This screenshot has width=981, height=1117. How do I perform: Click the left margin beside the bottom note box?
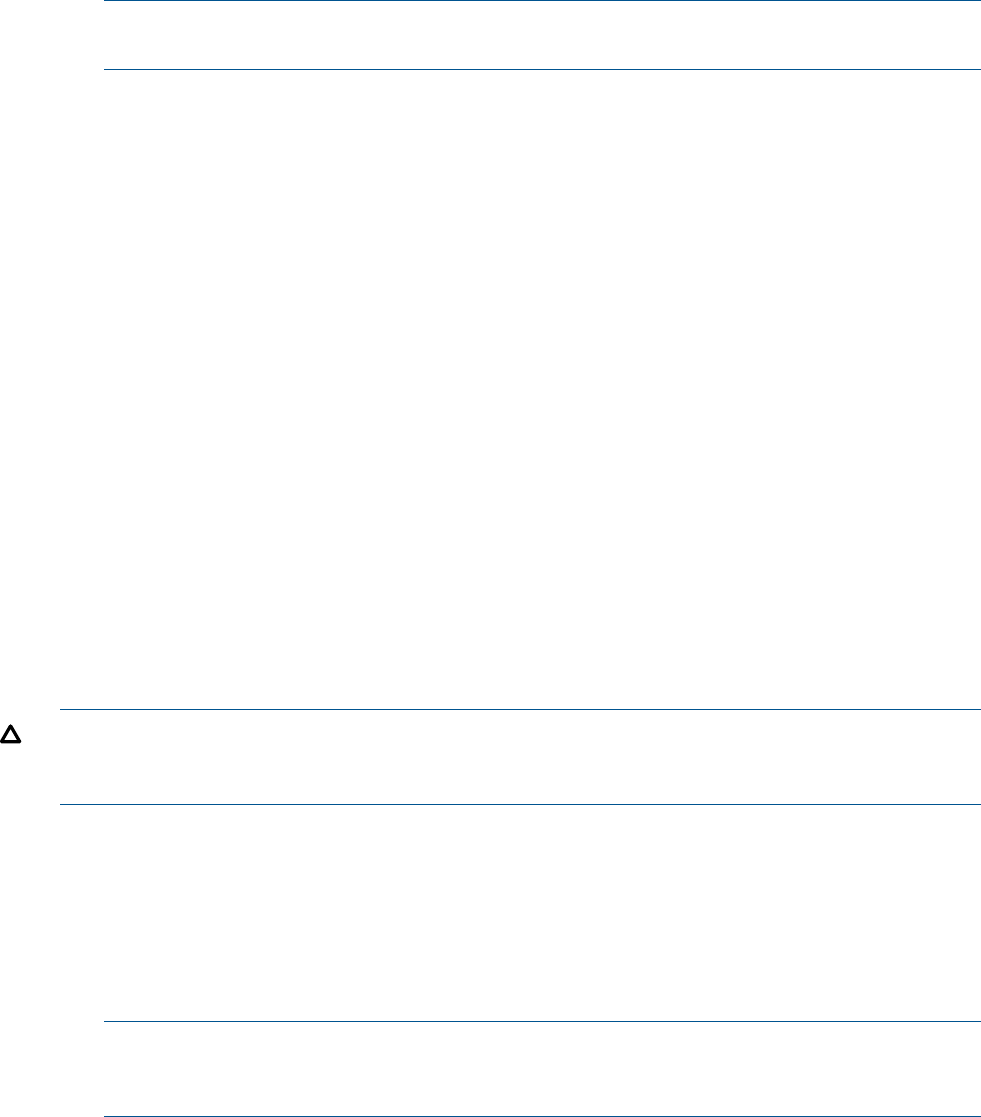[51, 1069]
